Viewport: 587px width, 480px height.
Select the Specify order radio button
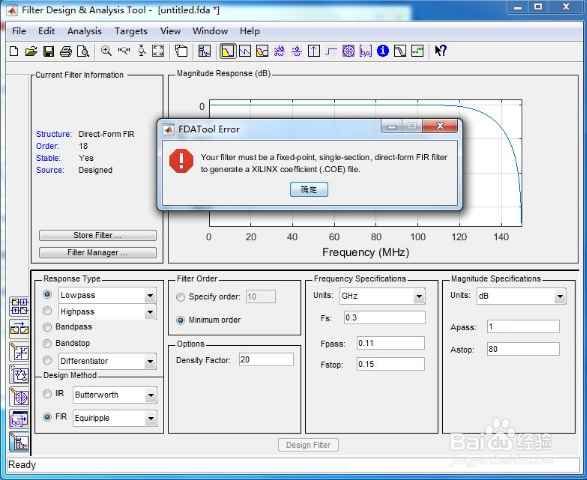click(180, 297)
